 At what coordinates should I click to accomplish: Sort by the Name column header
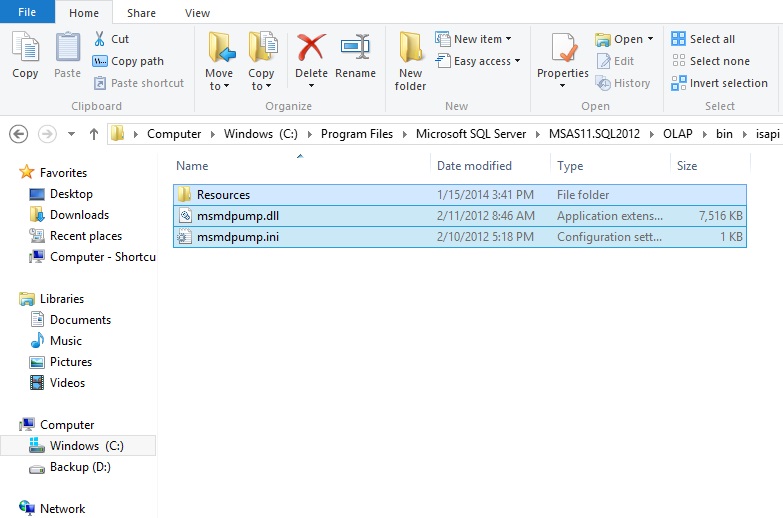(x=192, y=166)
